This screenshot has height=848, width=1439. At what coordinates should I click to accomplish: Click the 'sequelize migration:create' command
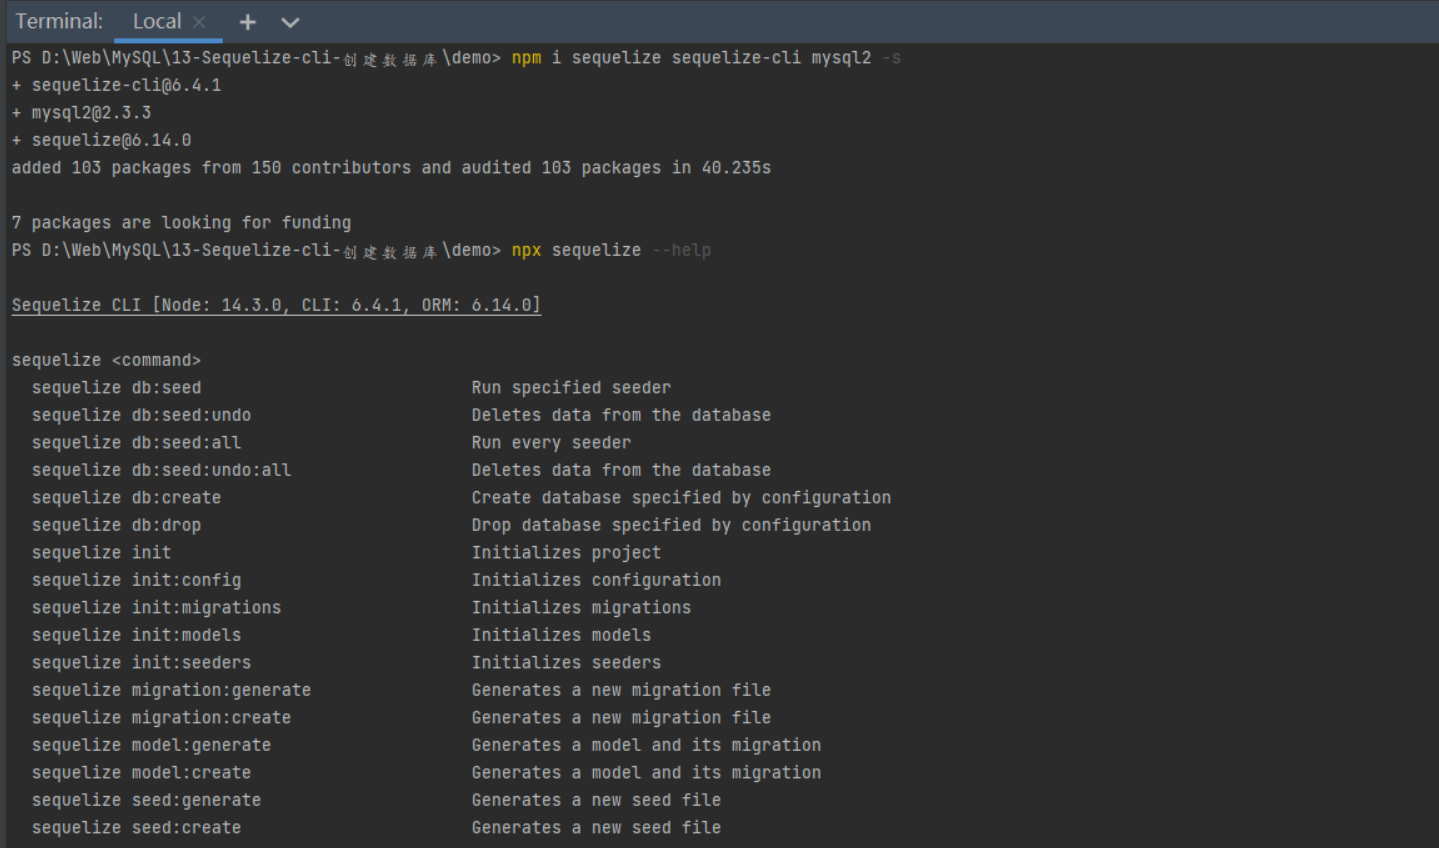pyautogui.click(x=161, y=718)
